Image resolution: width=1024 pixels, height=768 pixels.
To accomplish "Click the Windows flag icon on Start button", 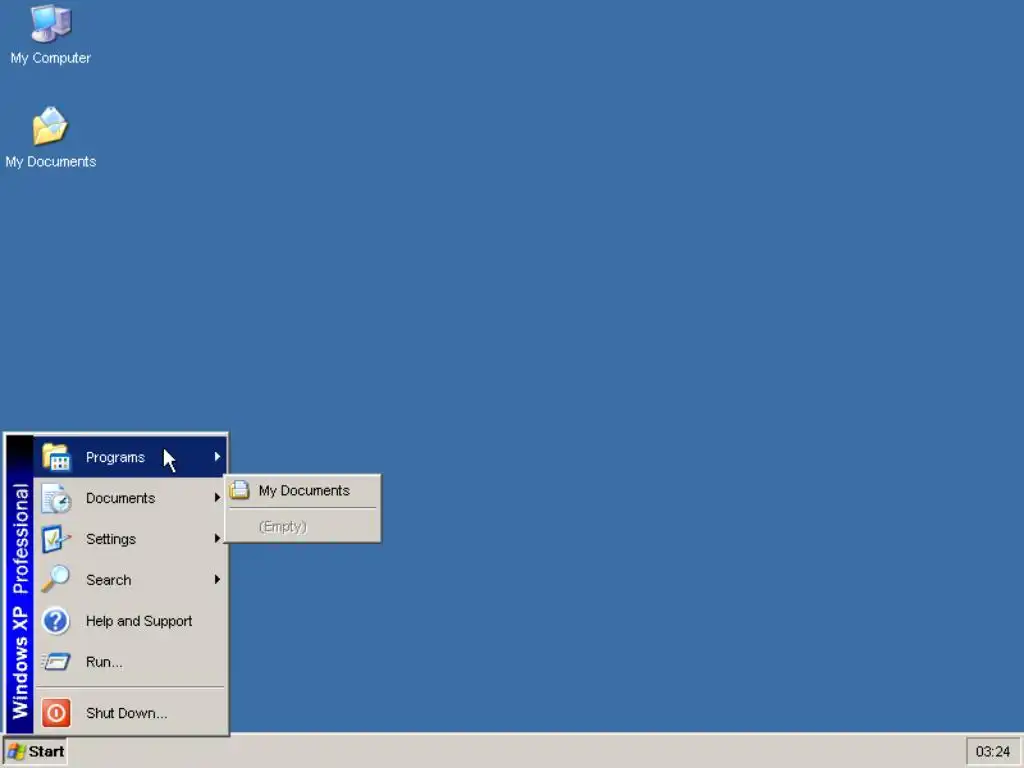I will coord(16,752).
